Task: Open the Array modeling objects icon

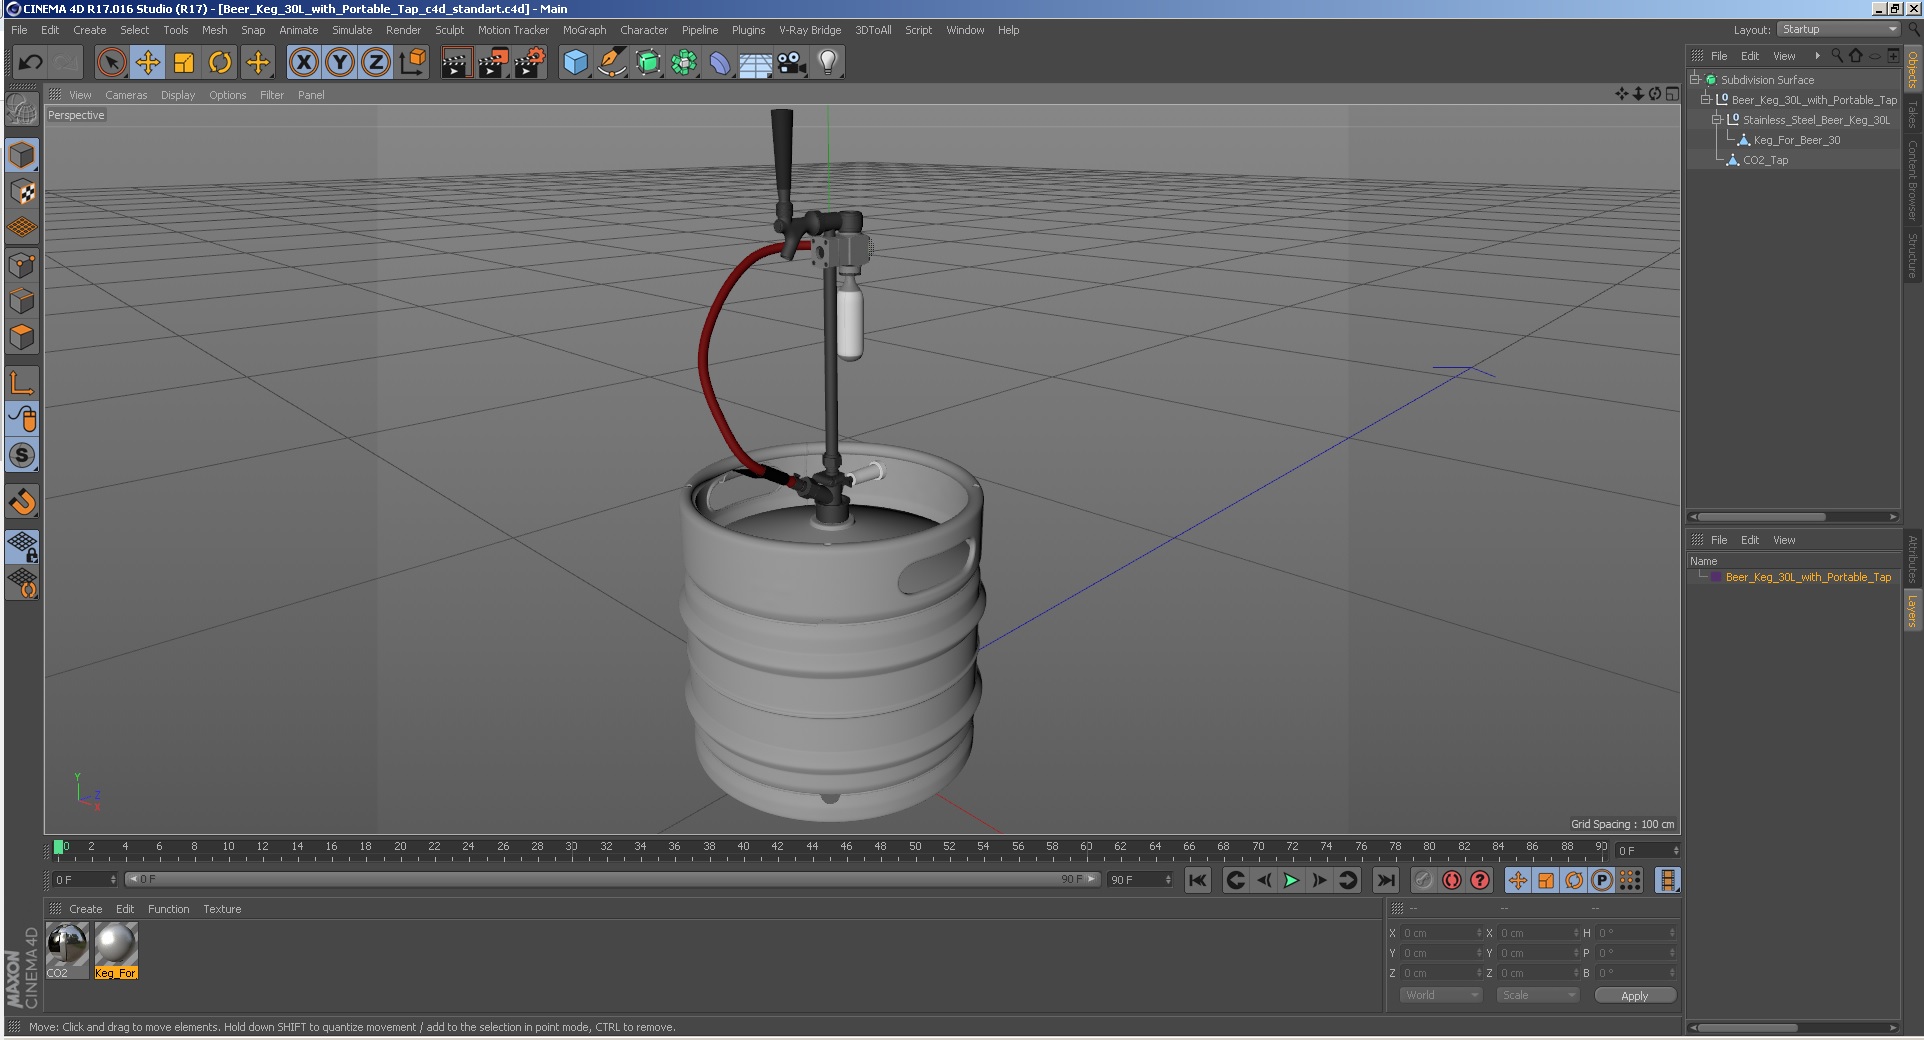Action: click(684, 63)
